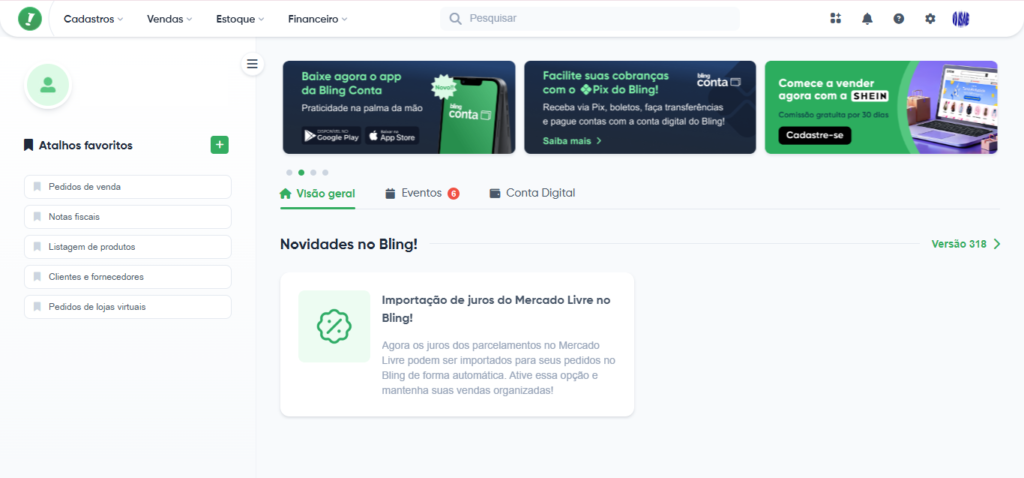Open the Pedidos de venda shortcut

tap(128, 187)
